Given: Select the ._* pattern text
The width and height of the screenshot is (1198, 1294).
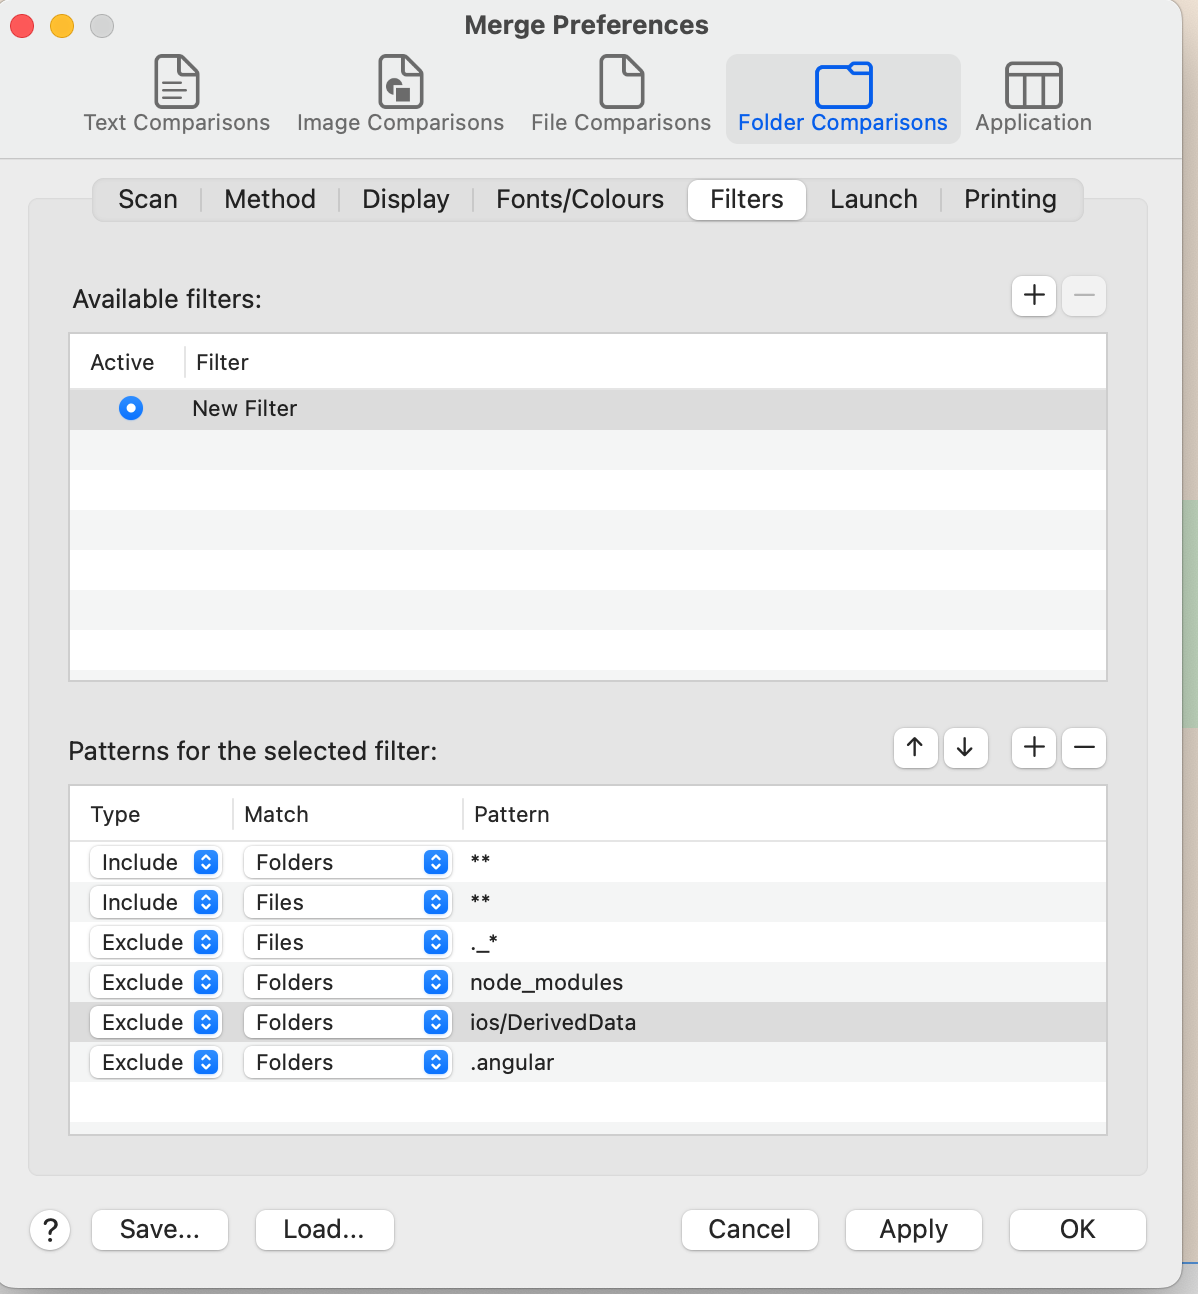Looking at the screenshot, I should (484, 942).
